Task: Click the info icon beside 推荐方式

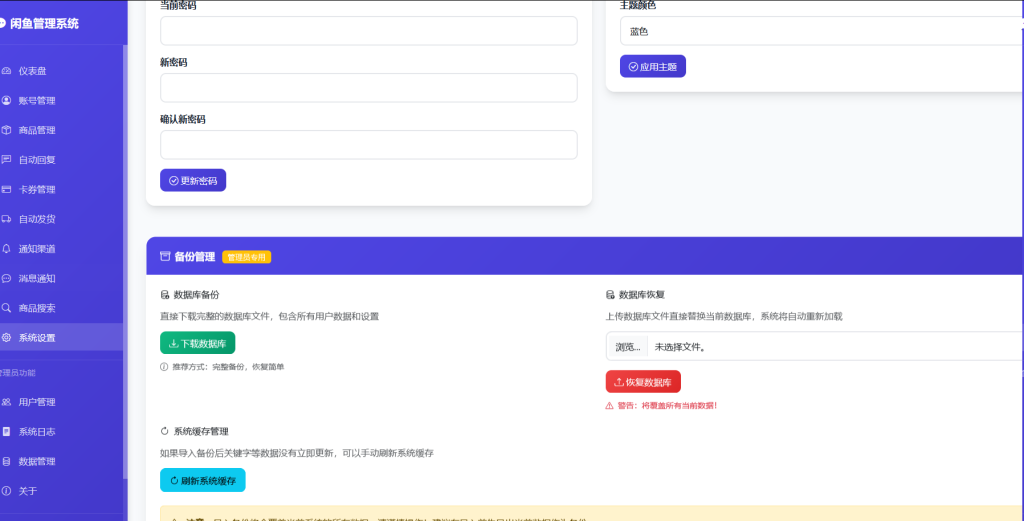Action: pos(164,366)
